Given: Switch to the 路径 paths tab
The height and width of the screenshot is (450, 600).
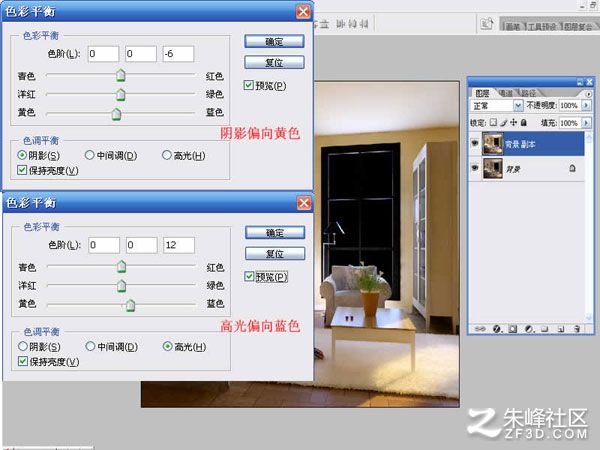Looking at the screenshot, I should (529, 93).
